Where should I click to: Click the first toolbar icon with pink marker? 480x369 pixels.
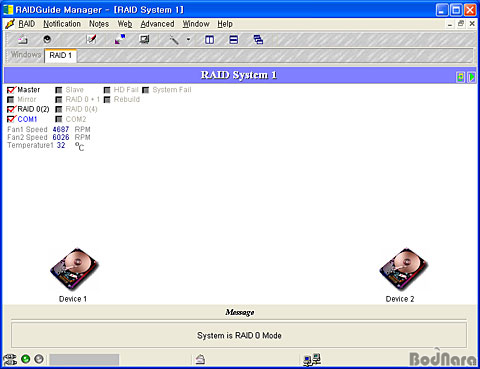(x=23, y=40)
